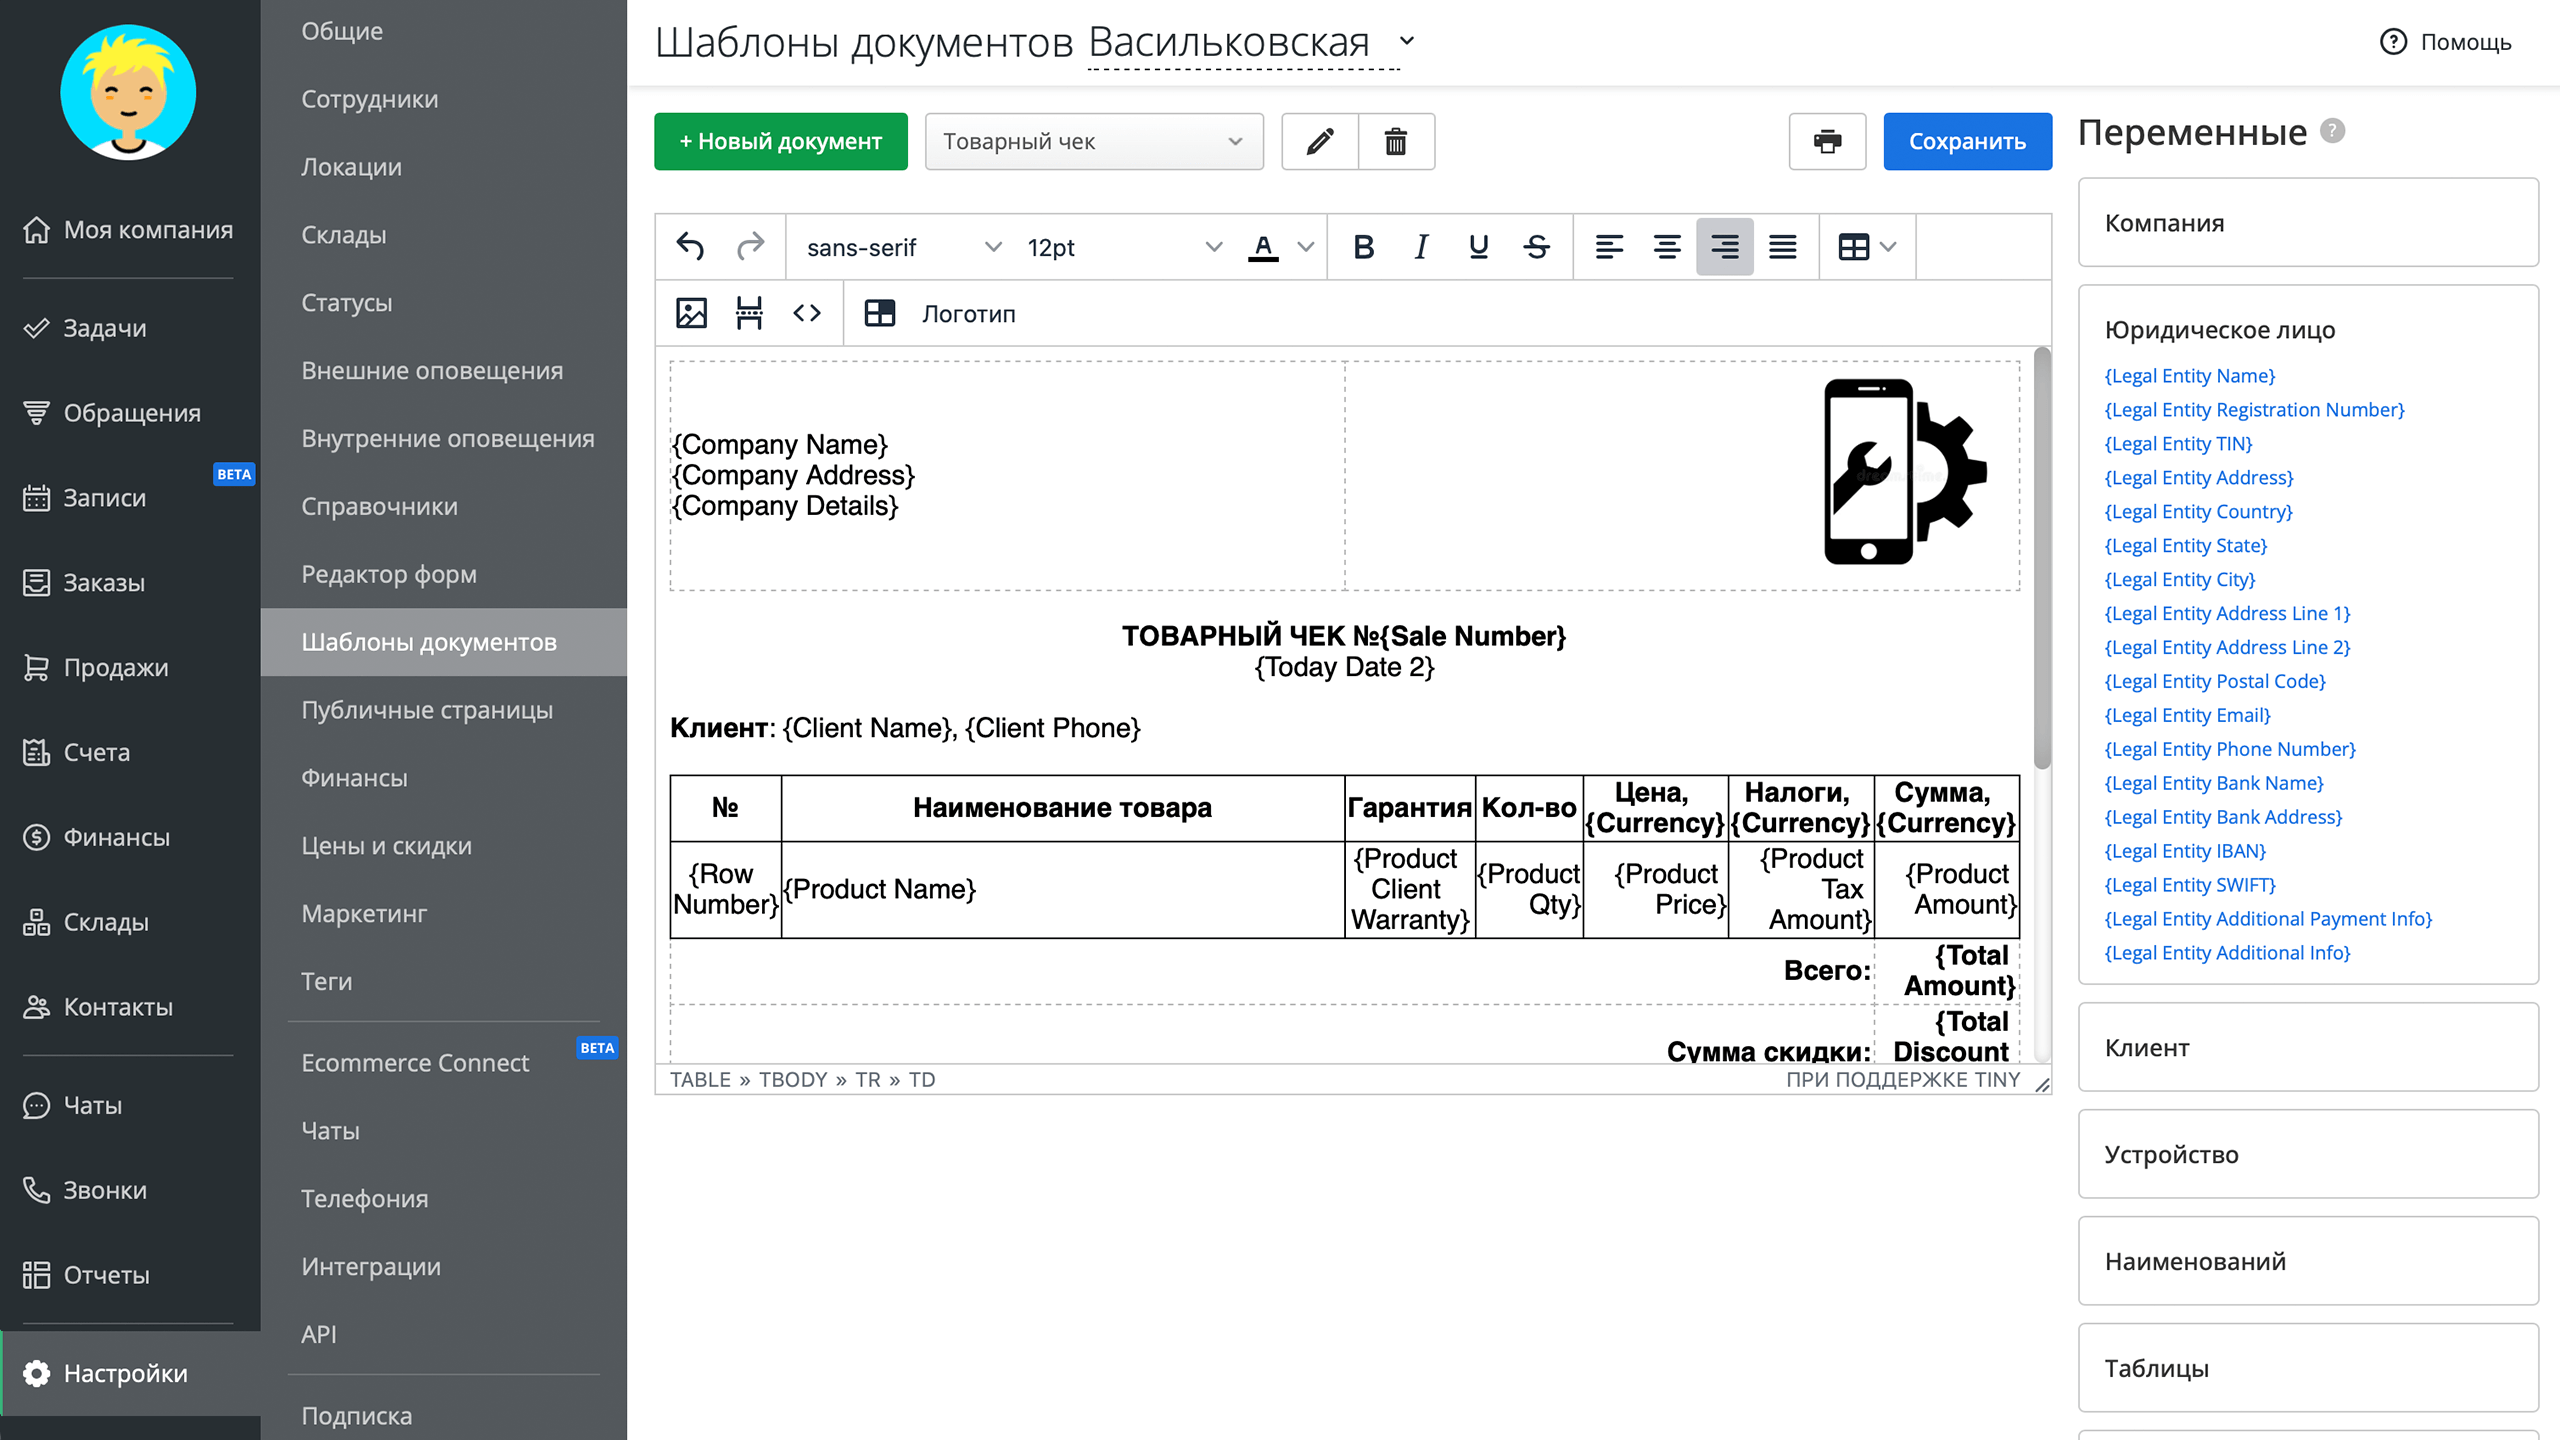The image size is (2560, 1440).
Task: Insert the {Legal Entity Email} variable
Action: click(2187, 715)
